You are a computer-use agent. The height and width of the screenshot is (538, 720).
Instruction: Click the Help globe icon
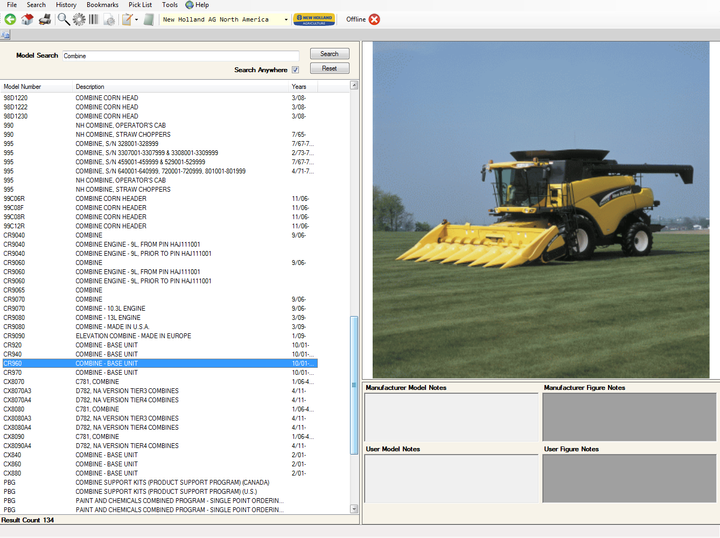pos(189,5)
